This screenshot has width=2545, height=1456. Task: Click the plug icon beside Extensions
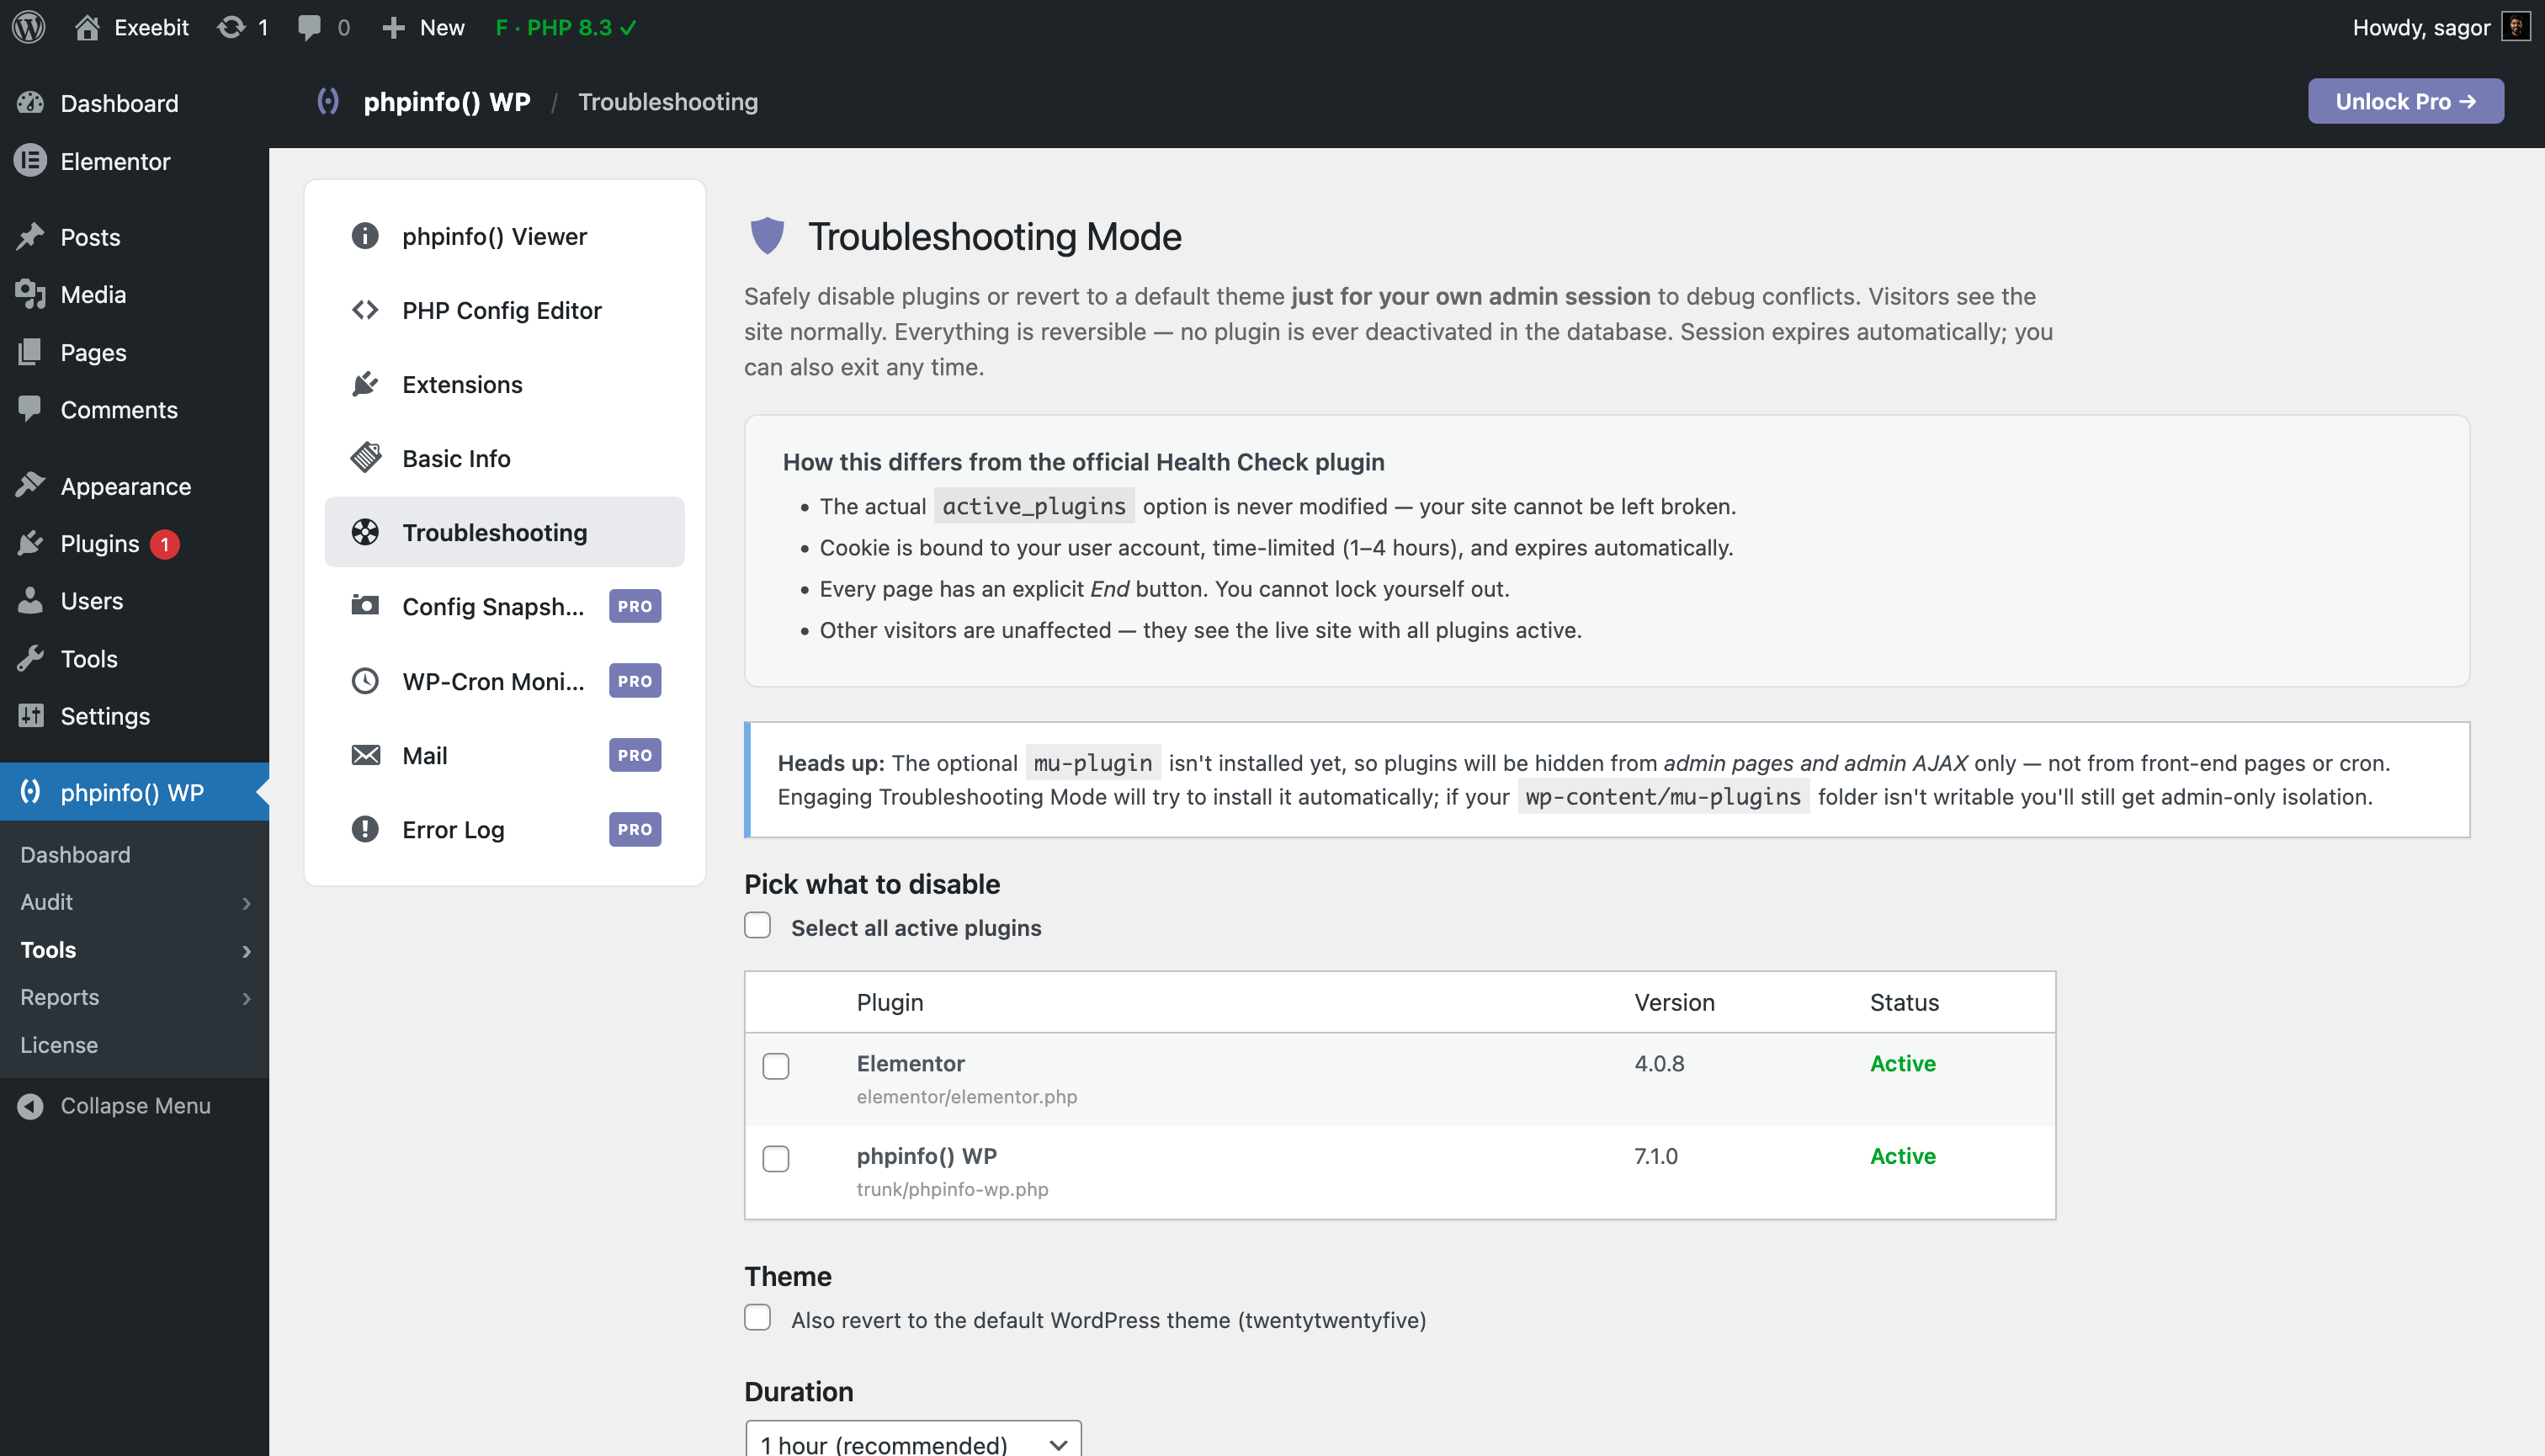pyautogui.click(x=365, y=384)
